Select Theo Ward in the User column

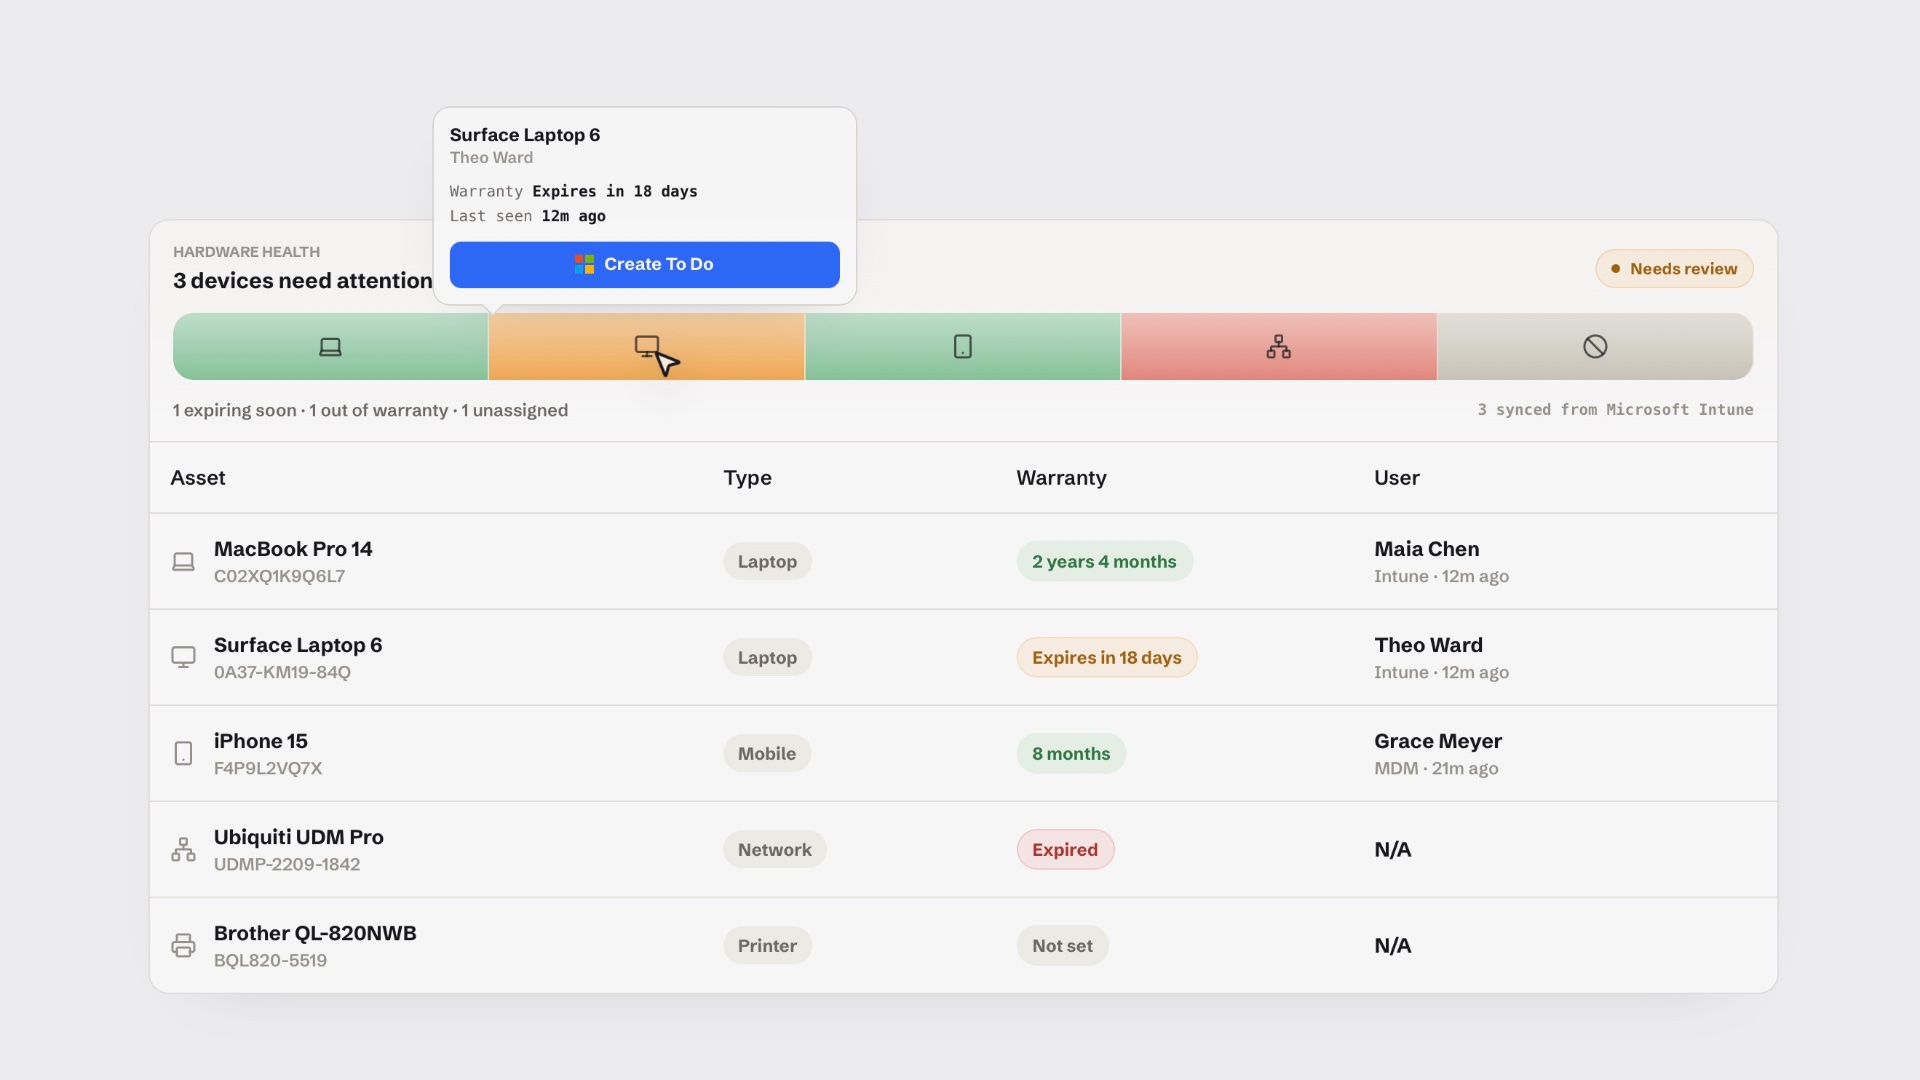coord(1428,645)
